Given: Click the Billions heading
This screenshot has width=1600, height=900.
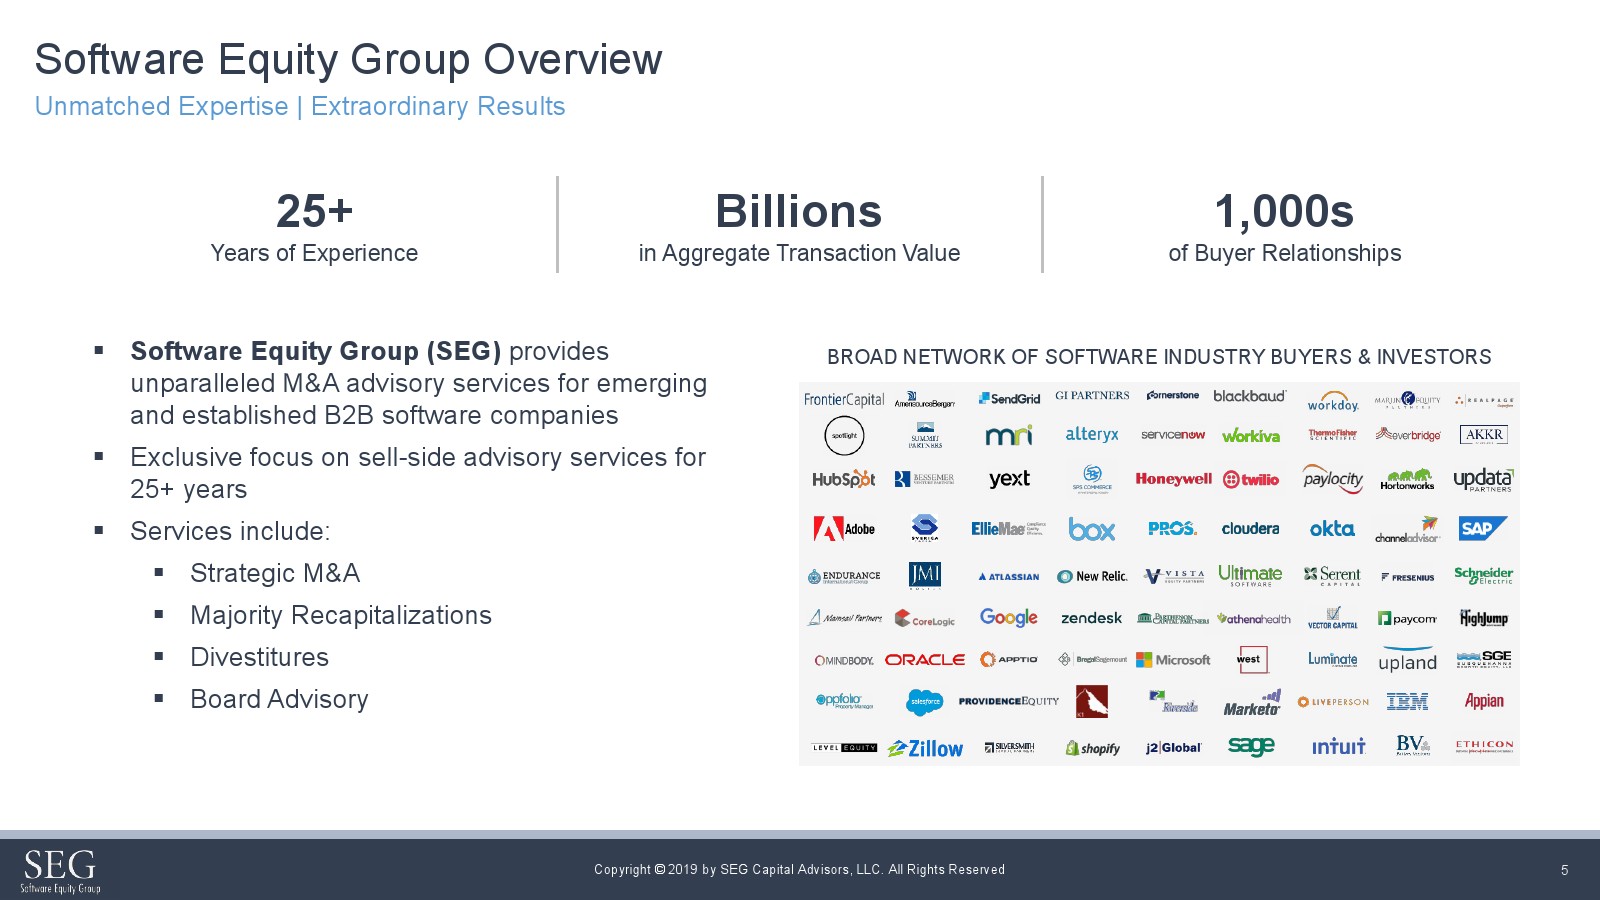Looking at the screenshot, I should 798,211.
